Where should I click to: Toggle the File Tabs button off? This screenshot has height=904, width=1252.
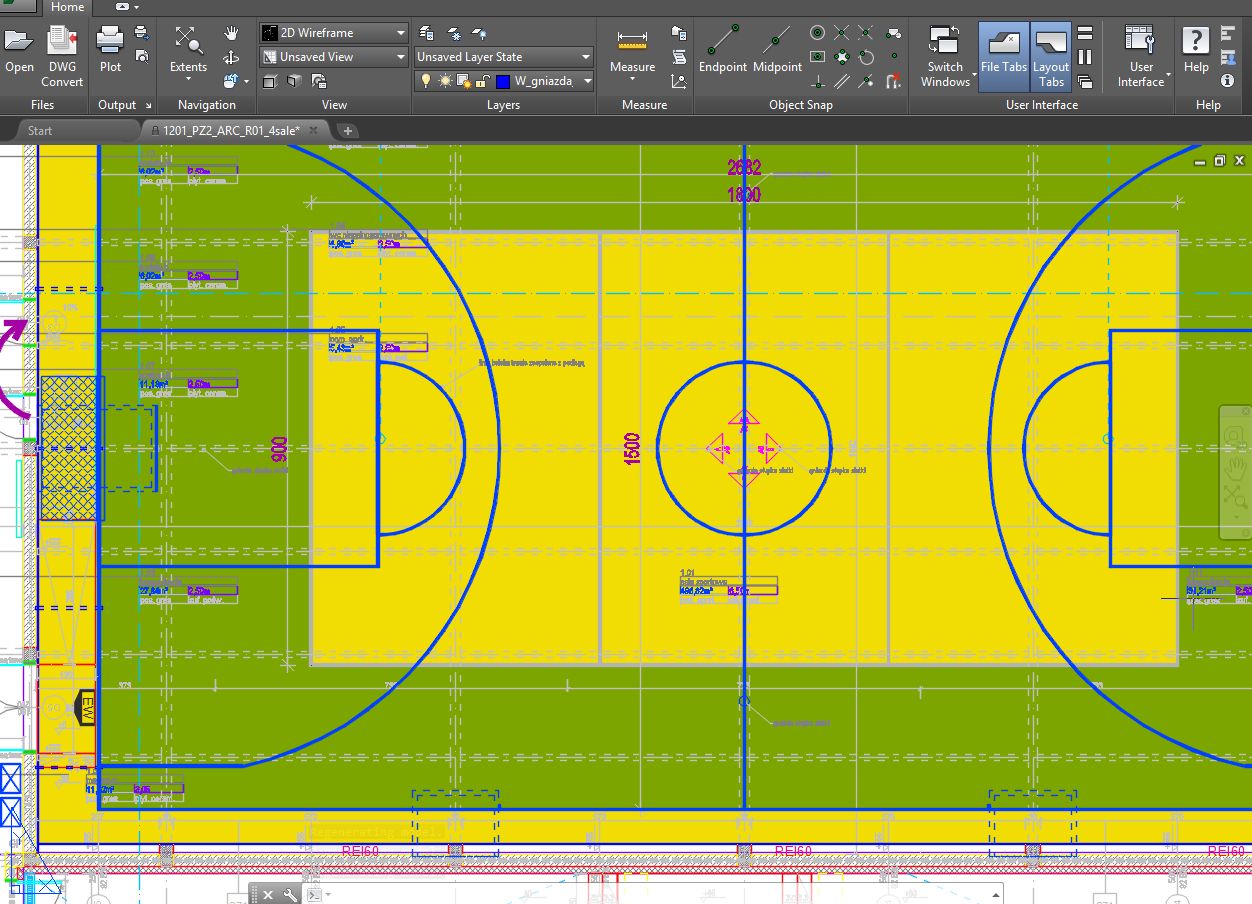(1003, 55)
